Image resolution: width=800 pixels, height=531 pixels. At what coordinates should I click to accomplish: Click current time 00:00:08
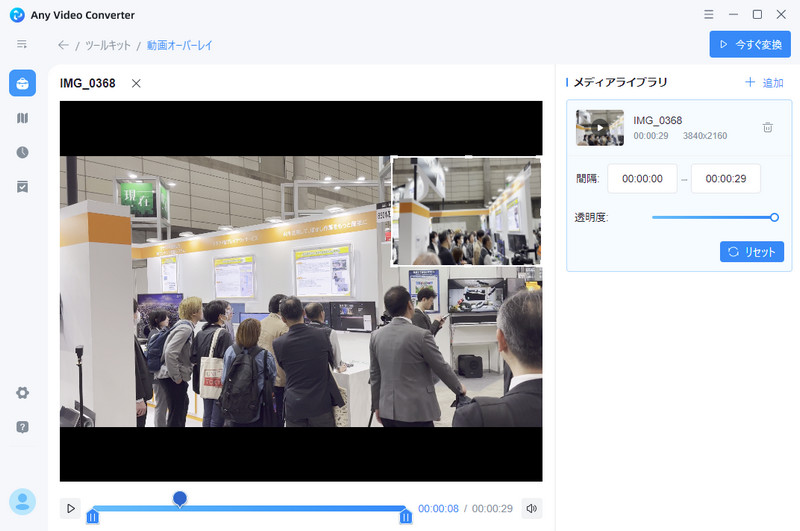(438, 509)
